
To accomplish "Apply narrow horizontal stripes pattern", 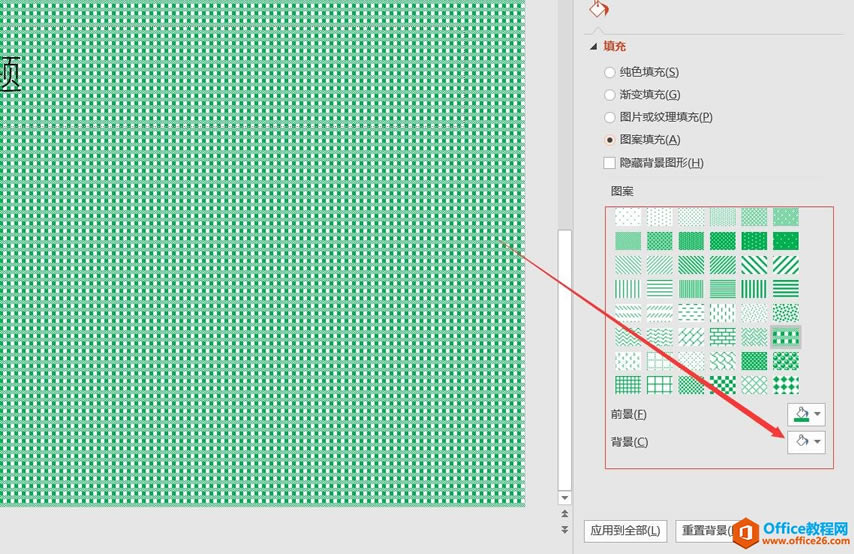I will 723,289.
